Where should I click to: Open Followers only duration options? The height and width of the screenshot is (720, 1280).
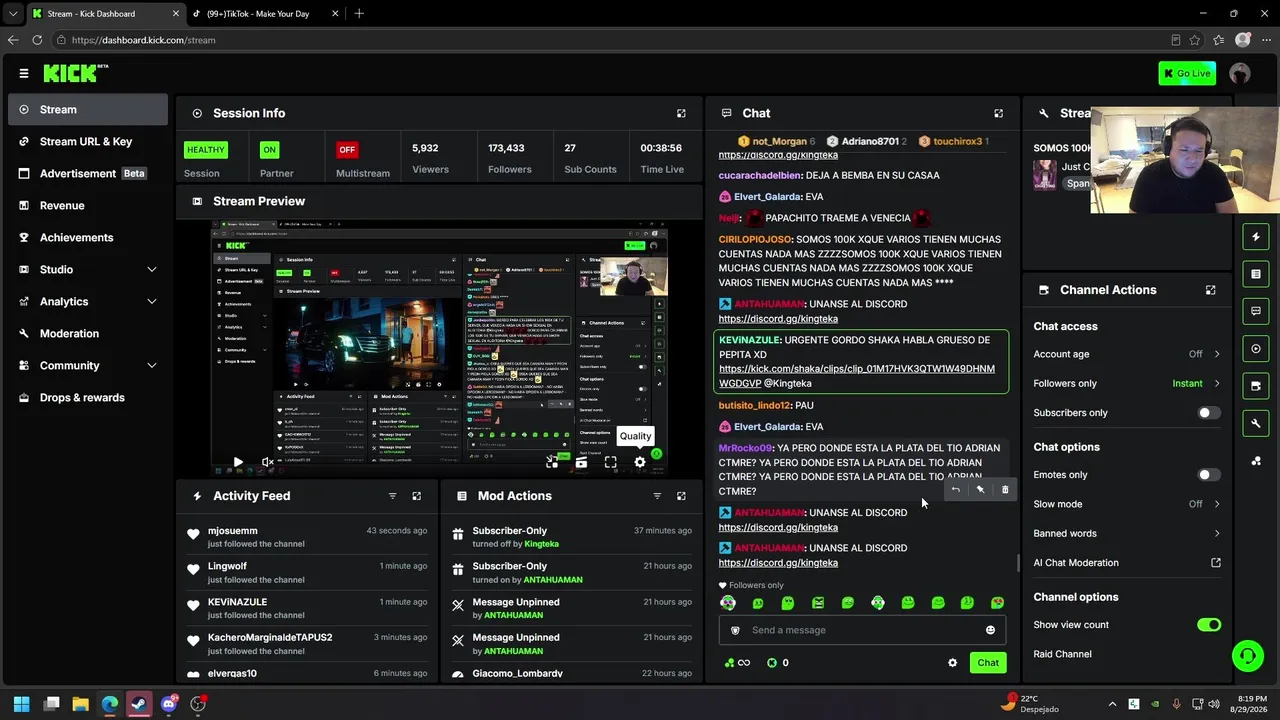[1127, 383]
